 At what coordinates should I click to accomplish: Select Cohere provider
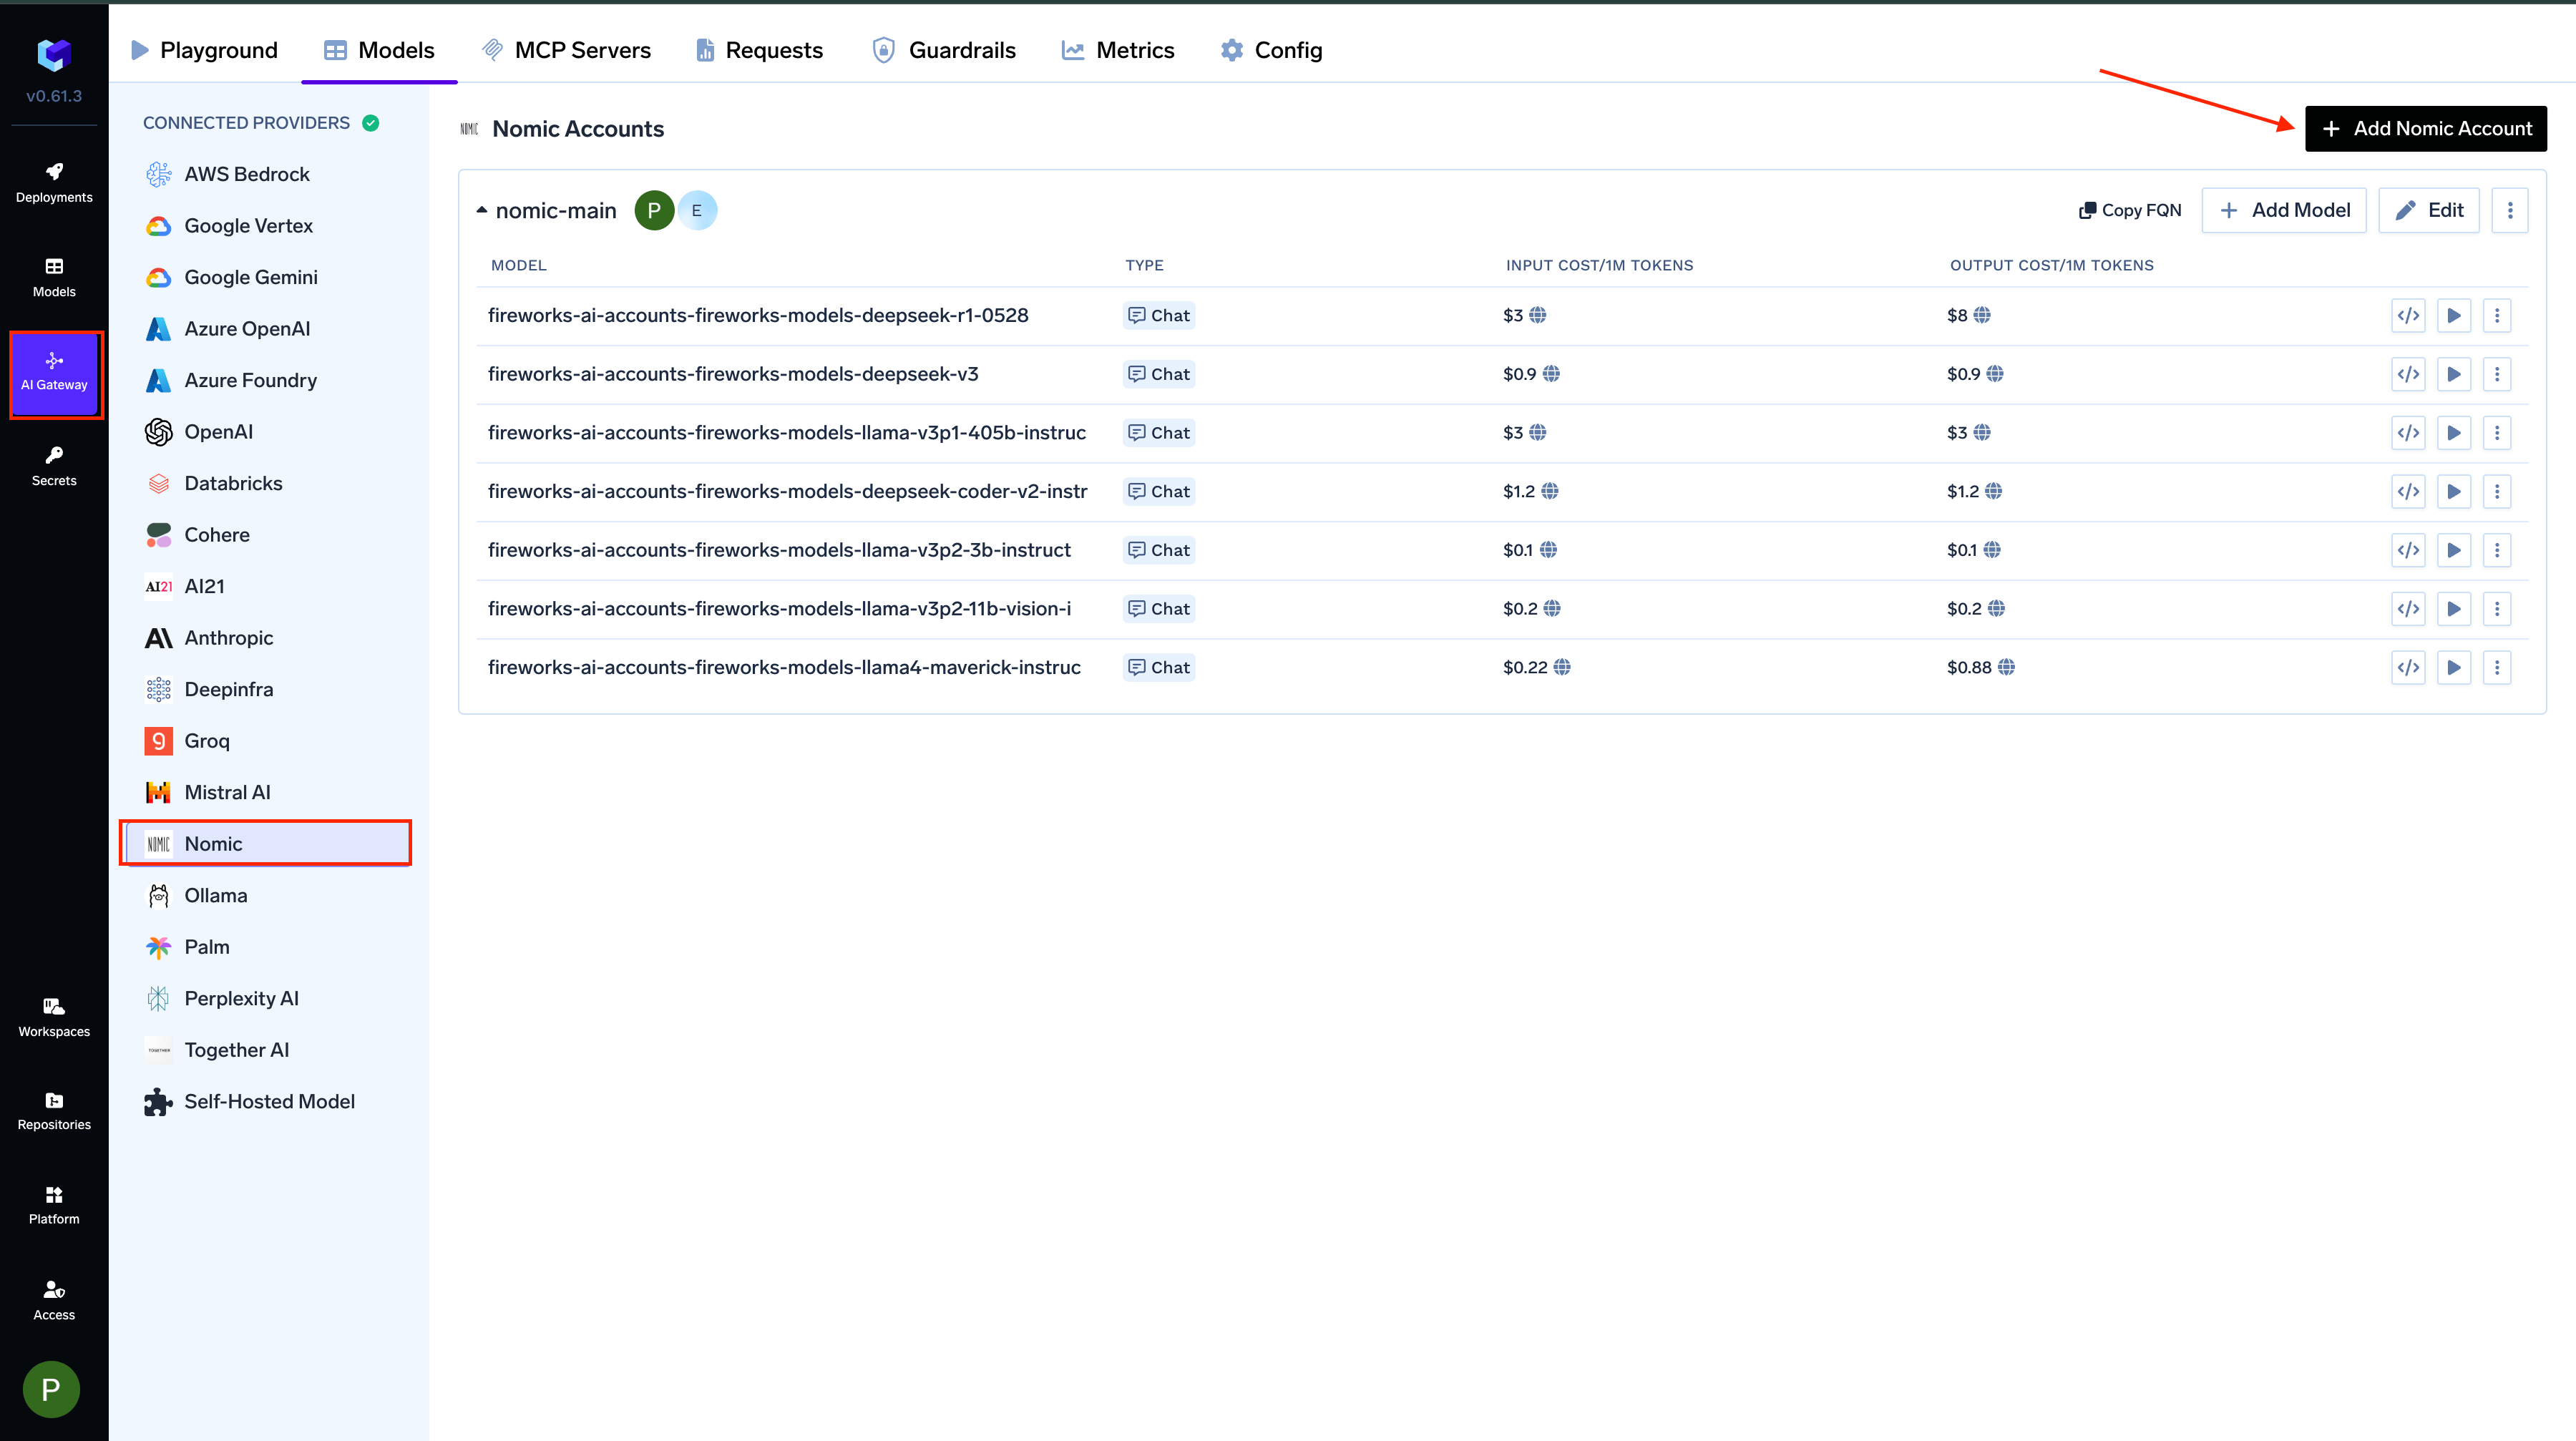217,535
